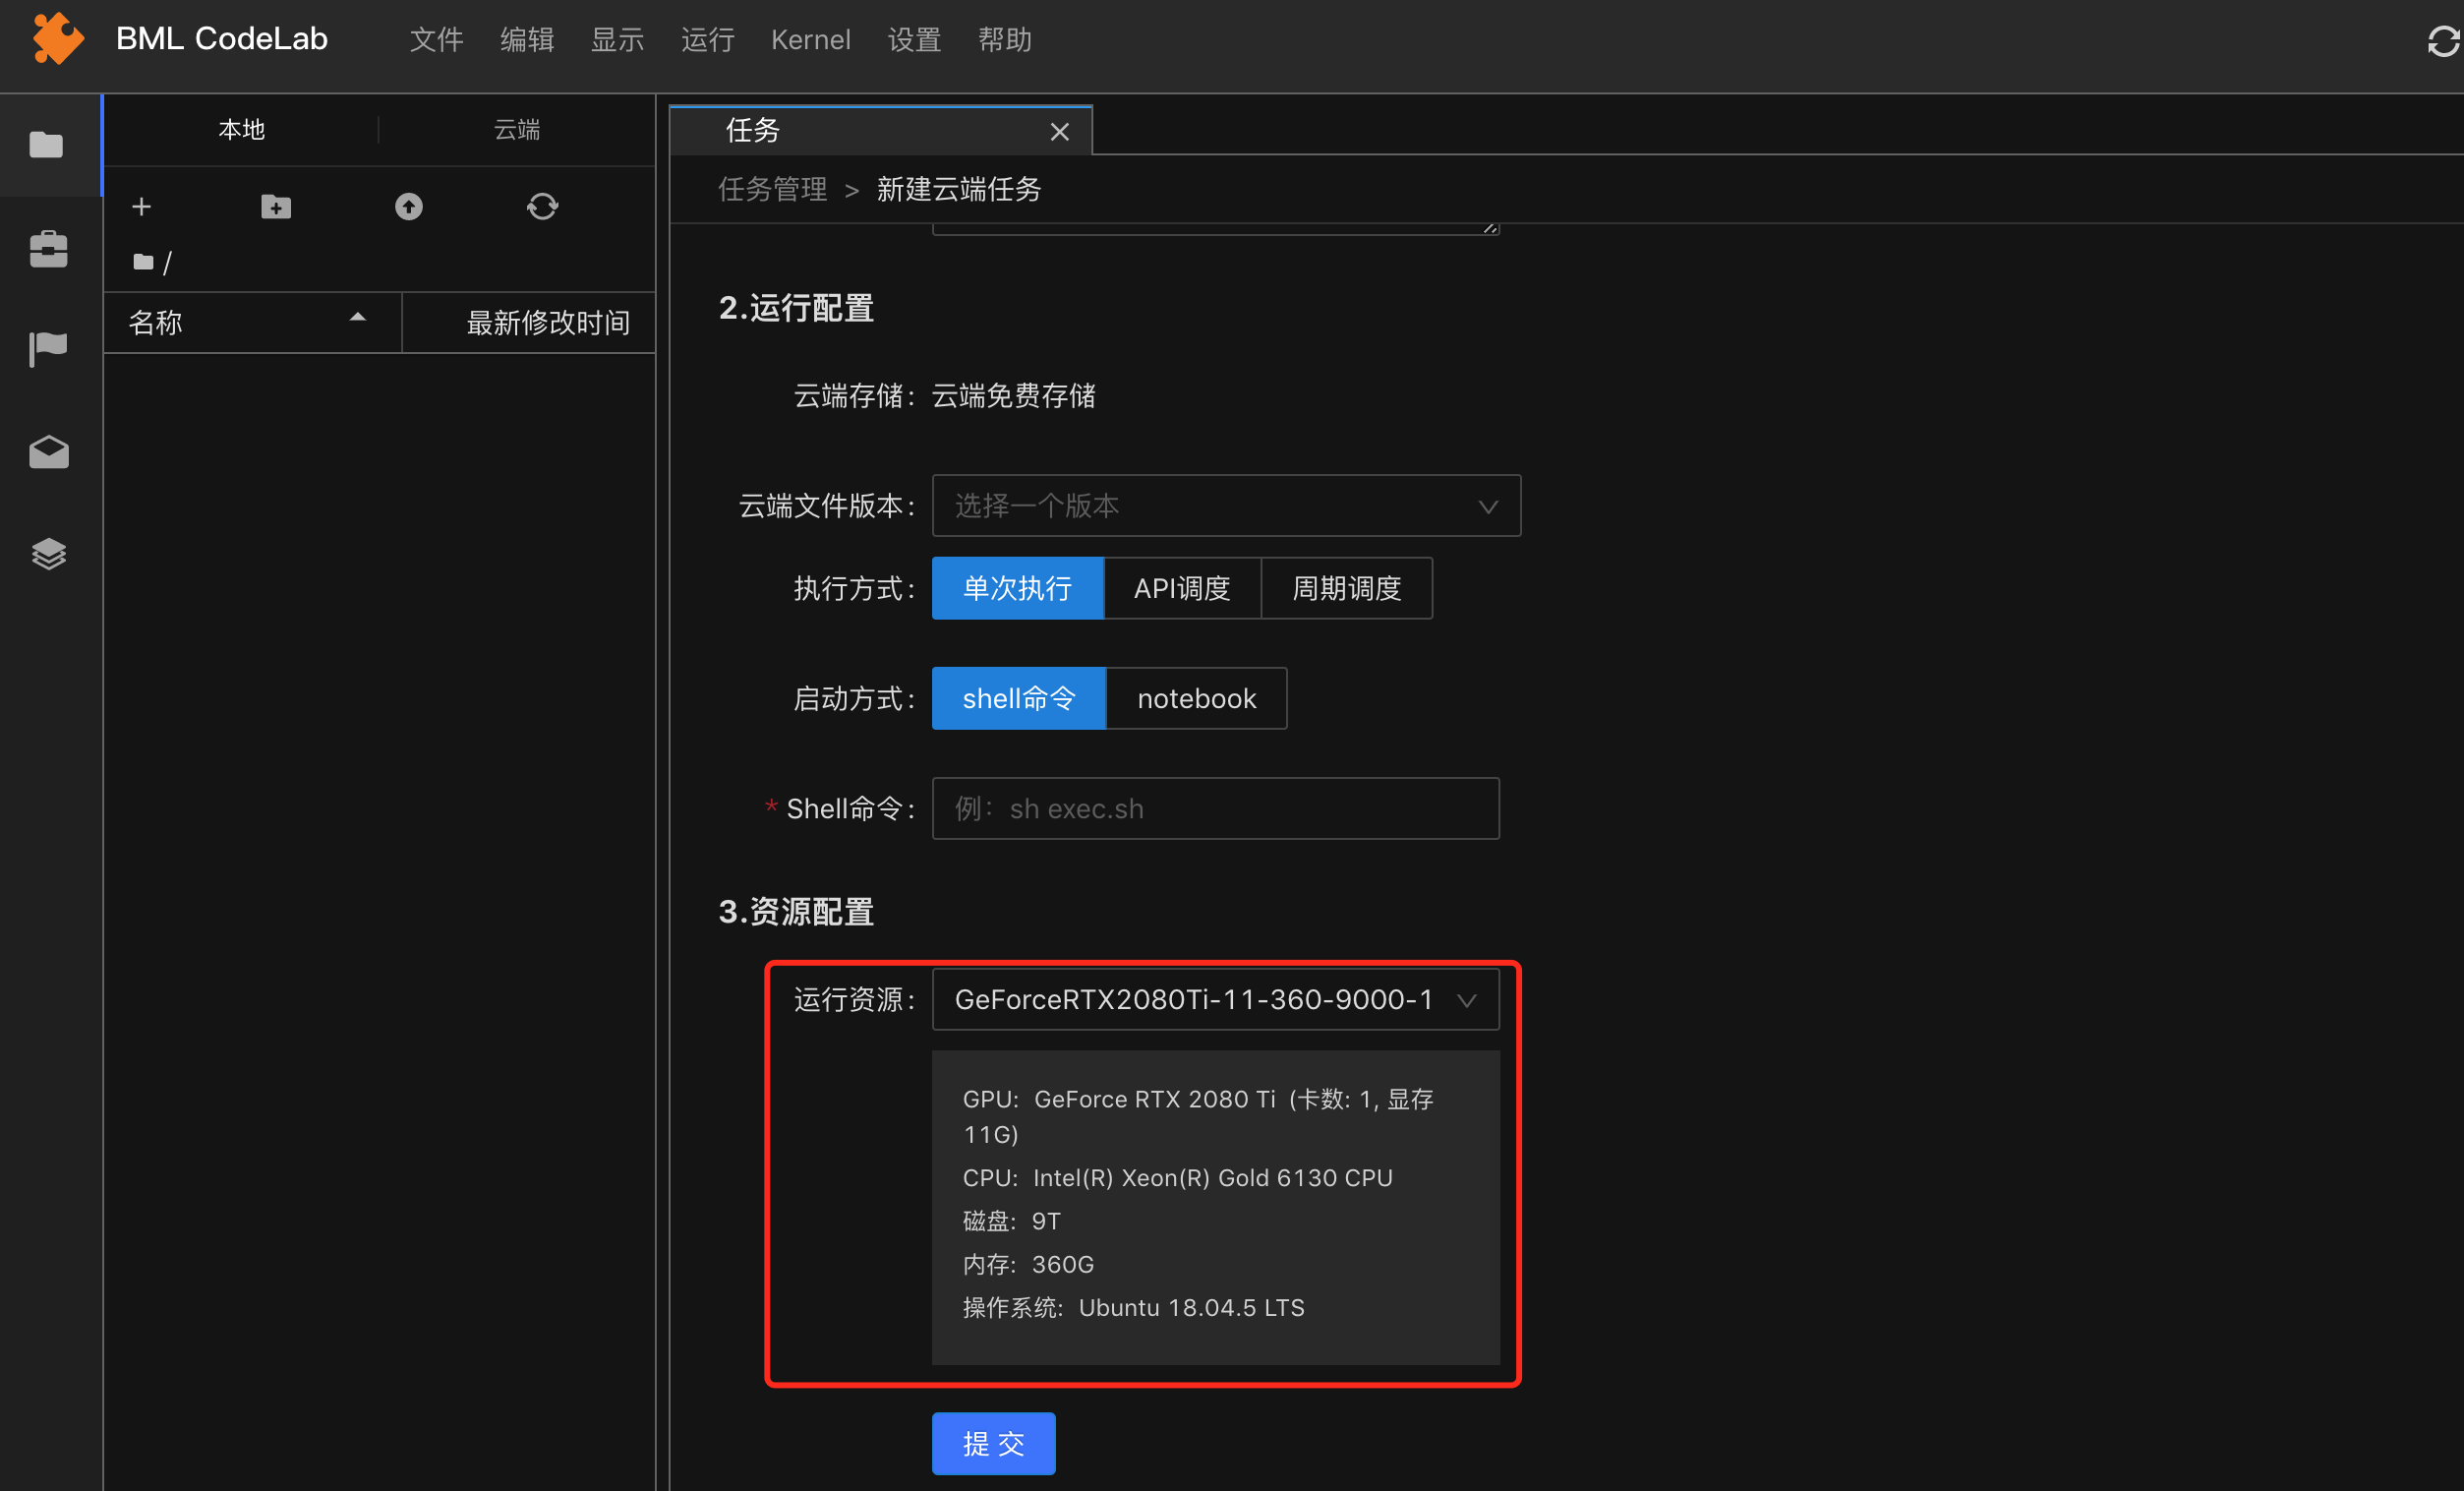Switch to the 云端 tab

point(517,130)
